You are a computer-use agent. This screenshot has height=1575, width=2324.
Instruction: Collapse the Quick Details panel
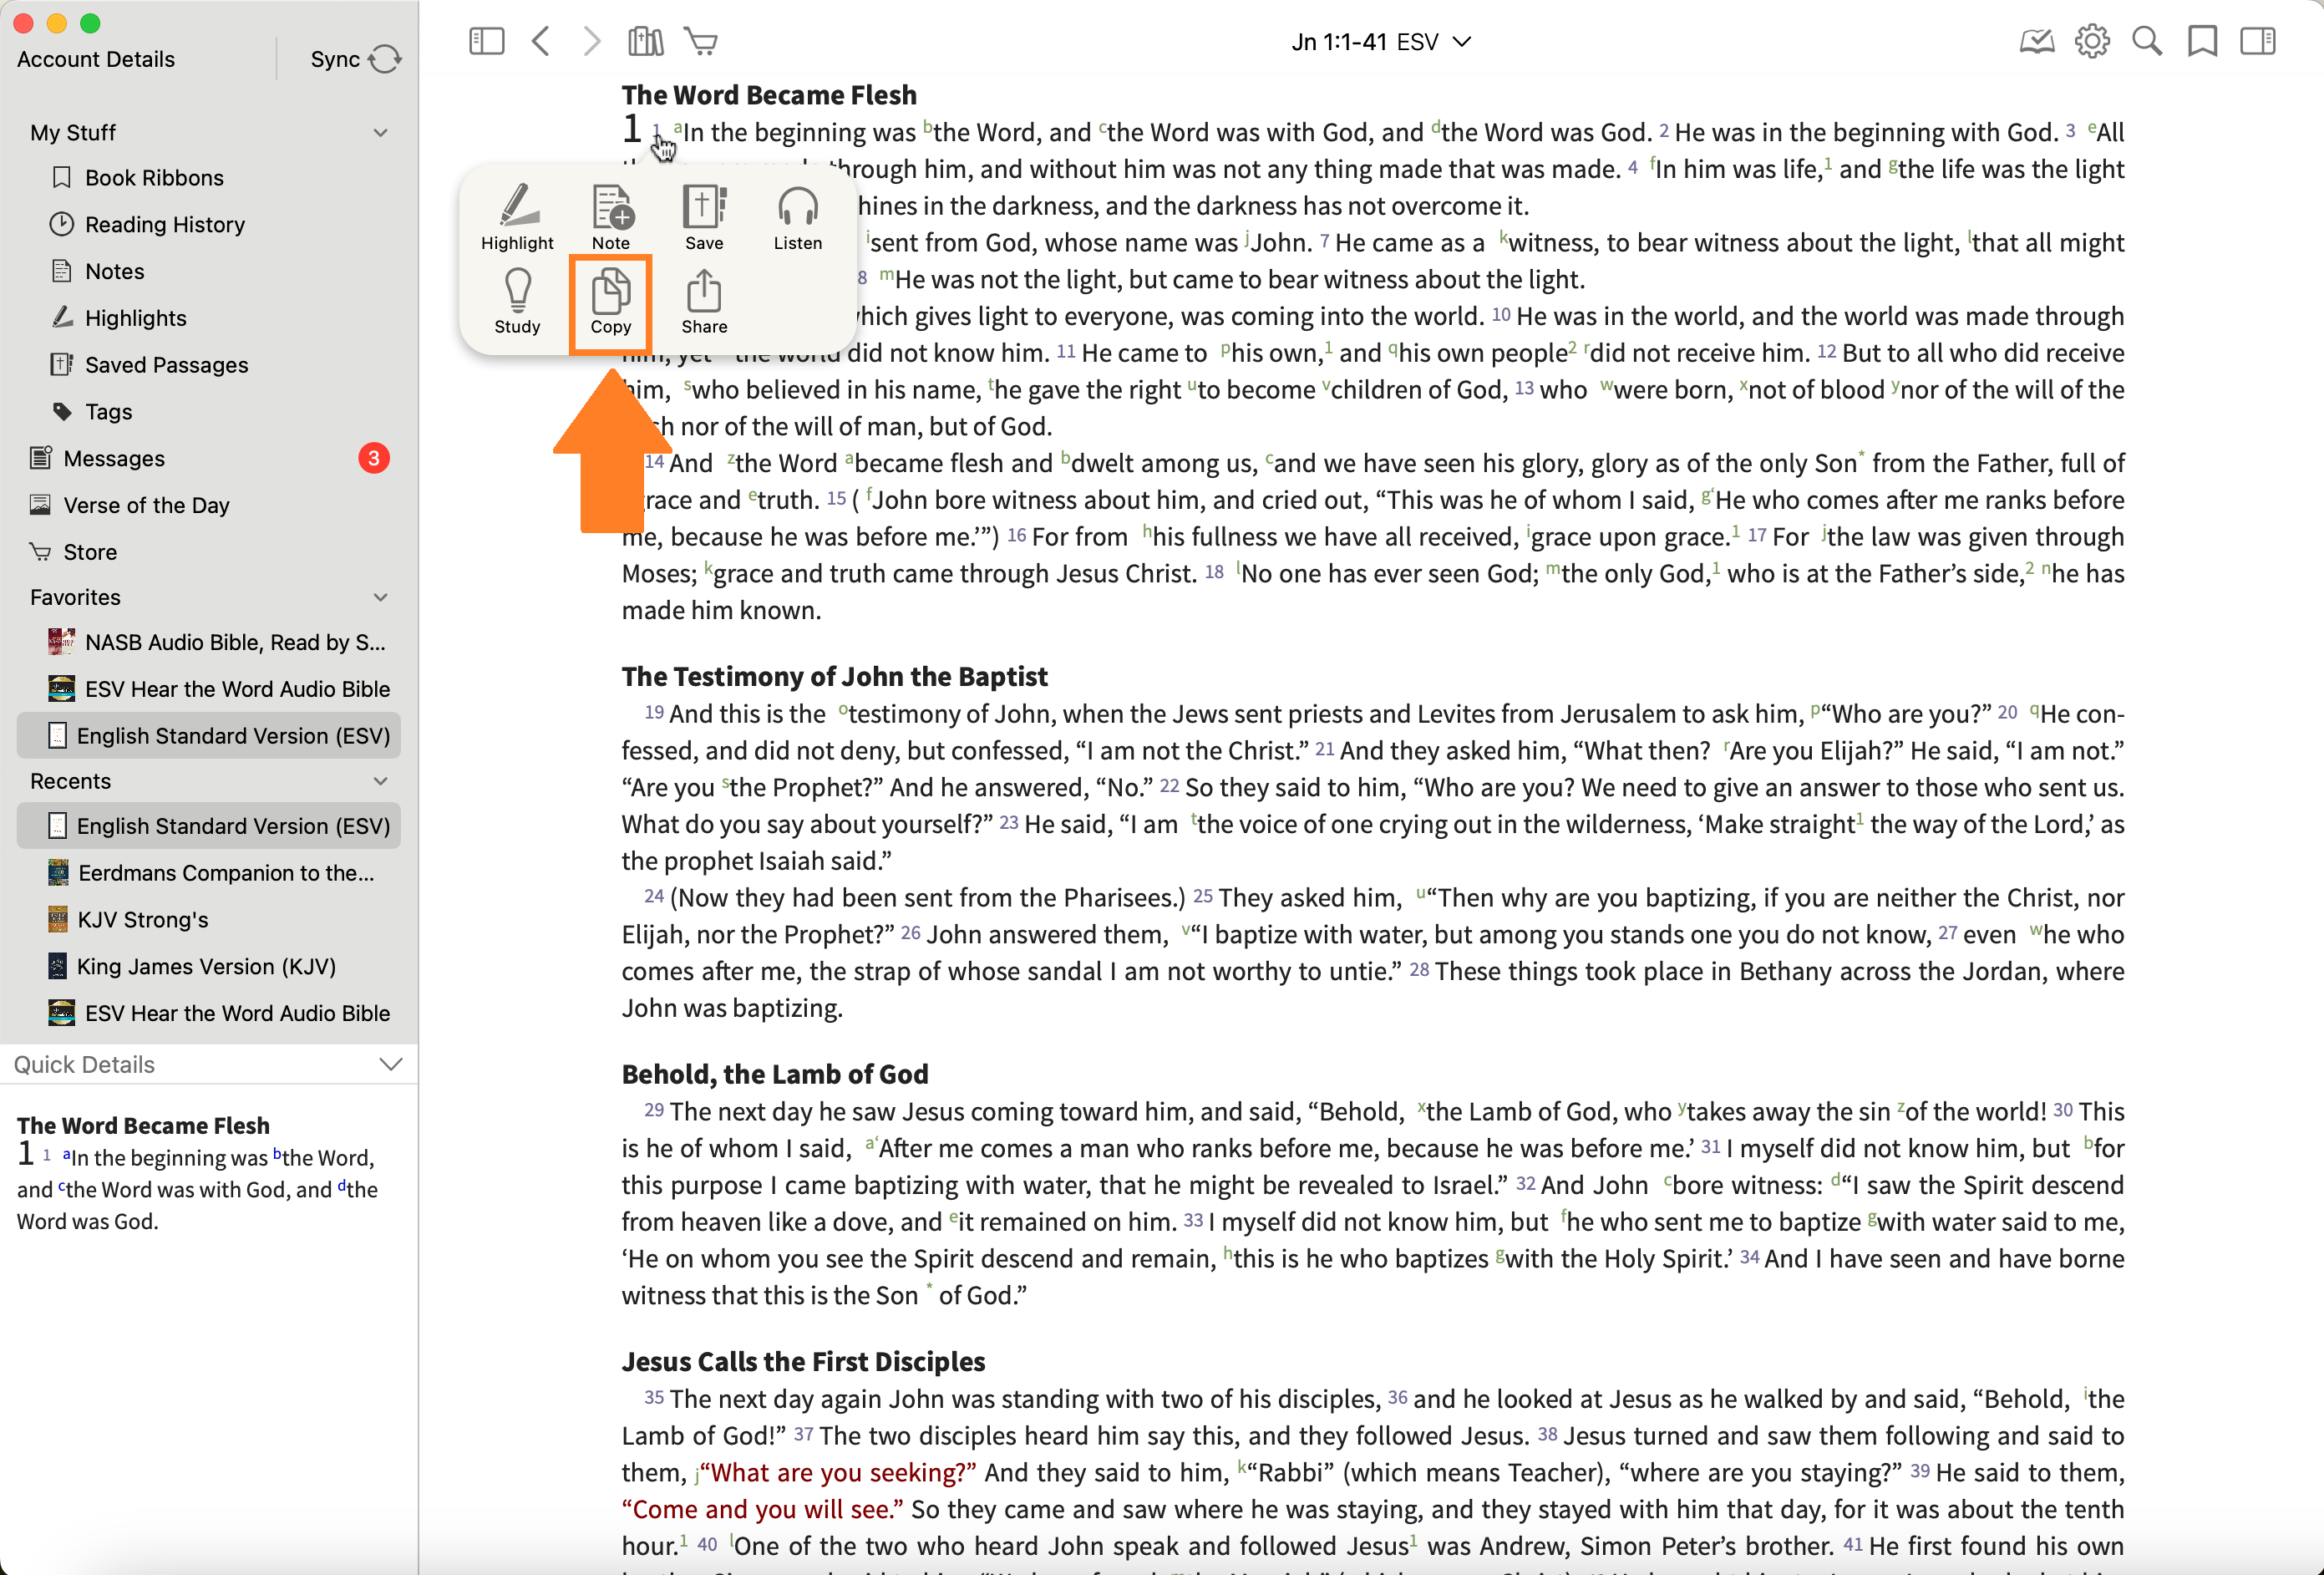[x=391, y=1064]
